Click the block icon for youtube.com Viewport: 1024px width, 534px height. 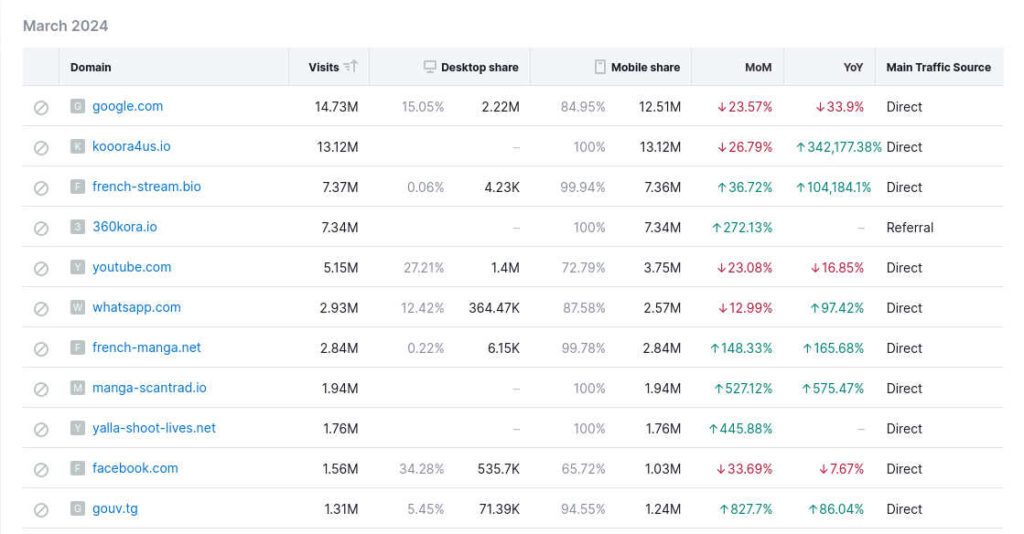(41, 268)
